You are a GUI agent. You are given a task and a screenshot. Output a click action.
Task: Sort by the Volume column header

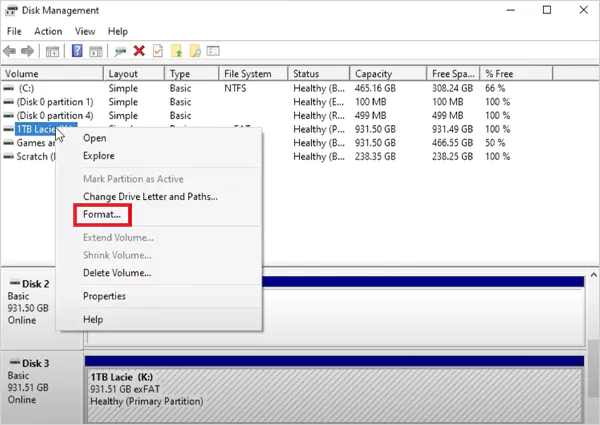[x=52, y=73]
